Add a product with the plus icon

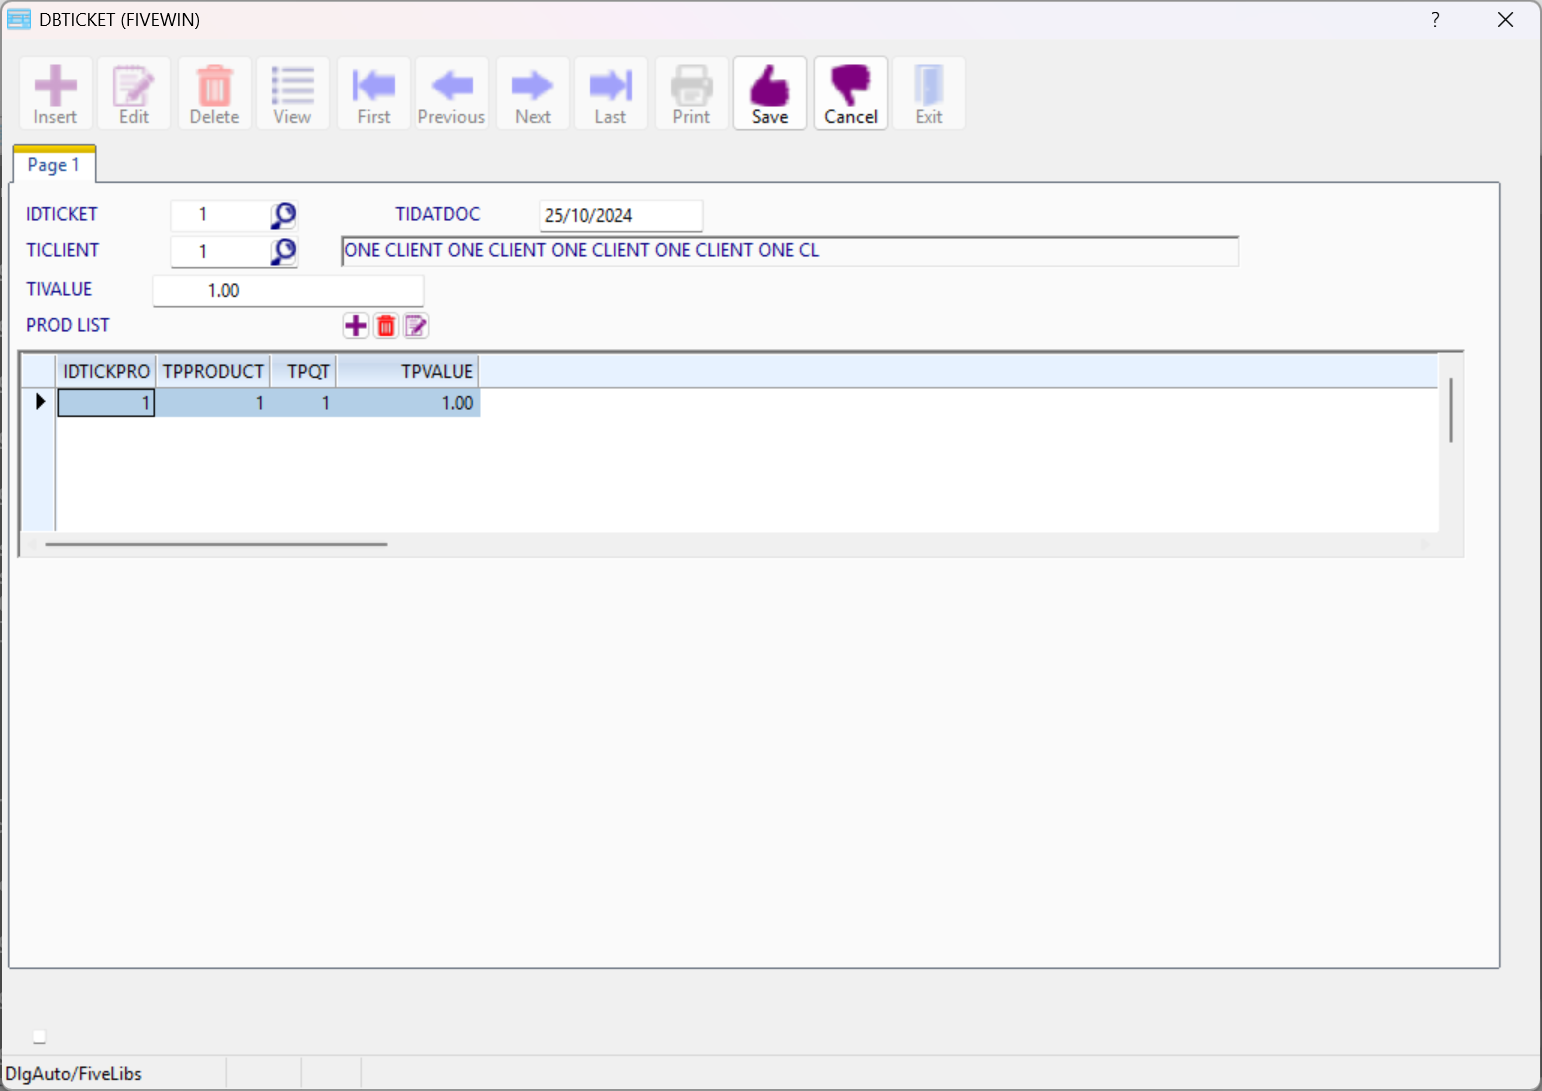(356, 326)
